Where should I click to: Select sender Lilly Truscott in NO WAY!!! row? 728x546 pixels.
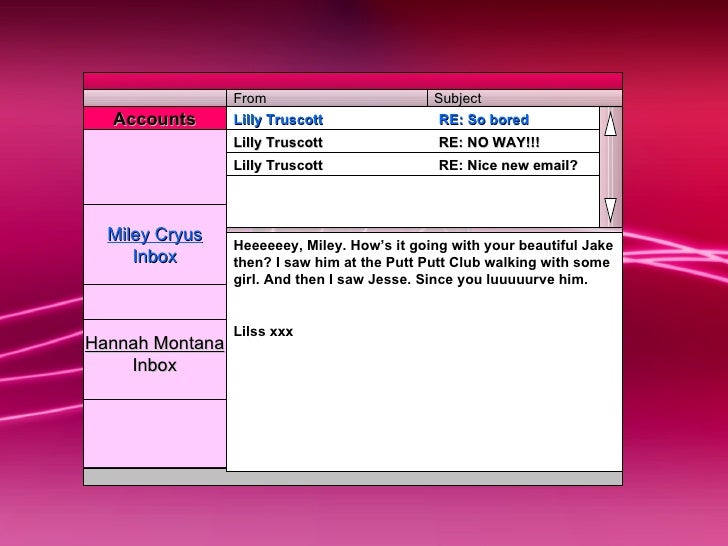point(278,142)
